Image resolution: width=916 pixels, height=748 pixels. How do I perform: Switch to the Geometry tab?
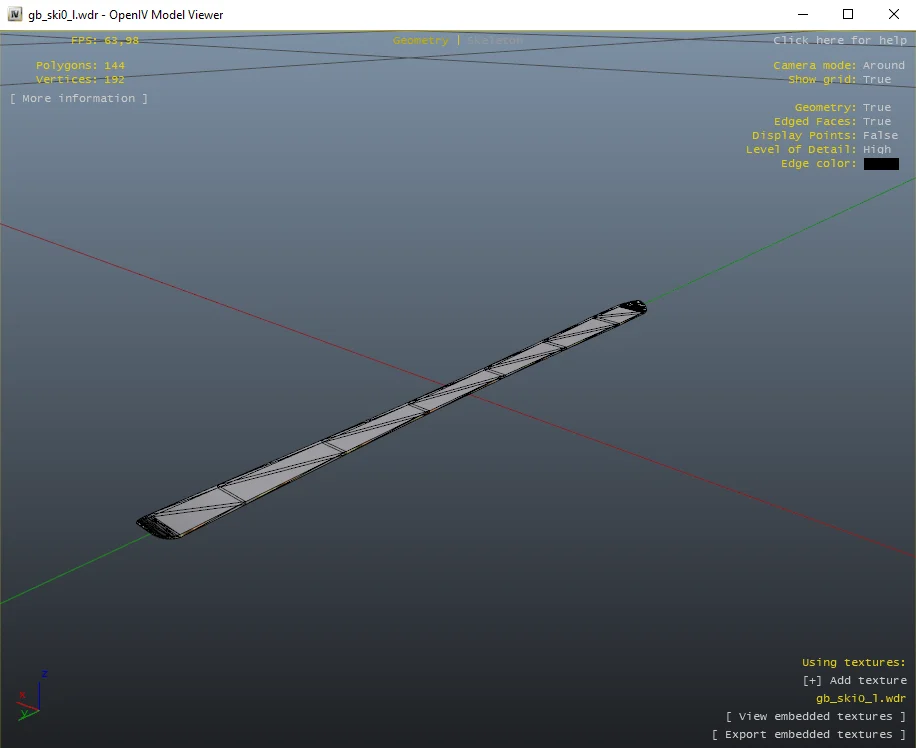[x=421, y=41]
